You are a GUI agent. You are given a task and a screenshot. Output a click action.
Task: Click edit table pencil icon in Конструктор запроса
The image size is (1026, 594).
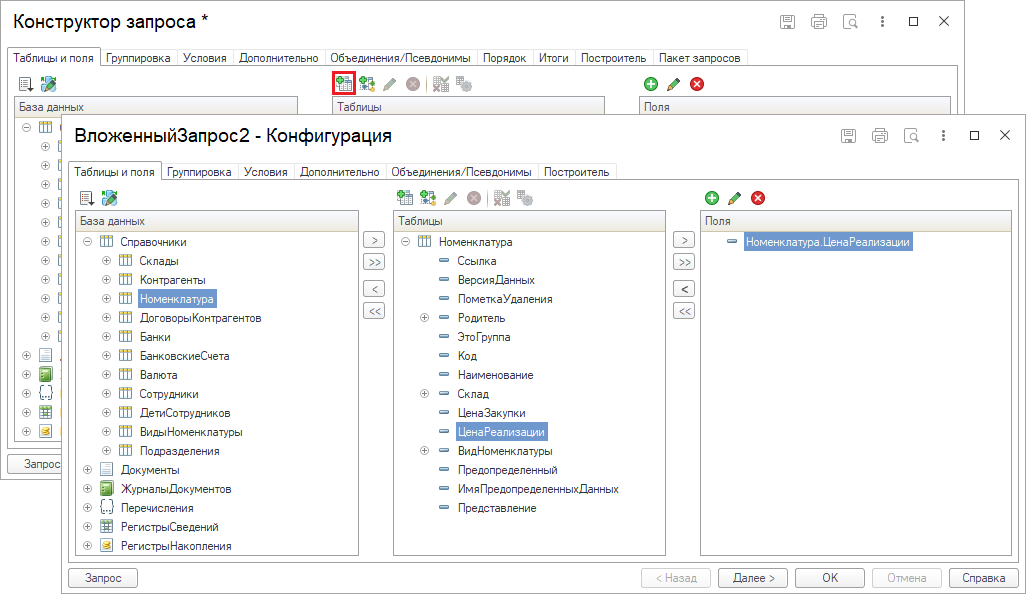click(x=389, y=84)
